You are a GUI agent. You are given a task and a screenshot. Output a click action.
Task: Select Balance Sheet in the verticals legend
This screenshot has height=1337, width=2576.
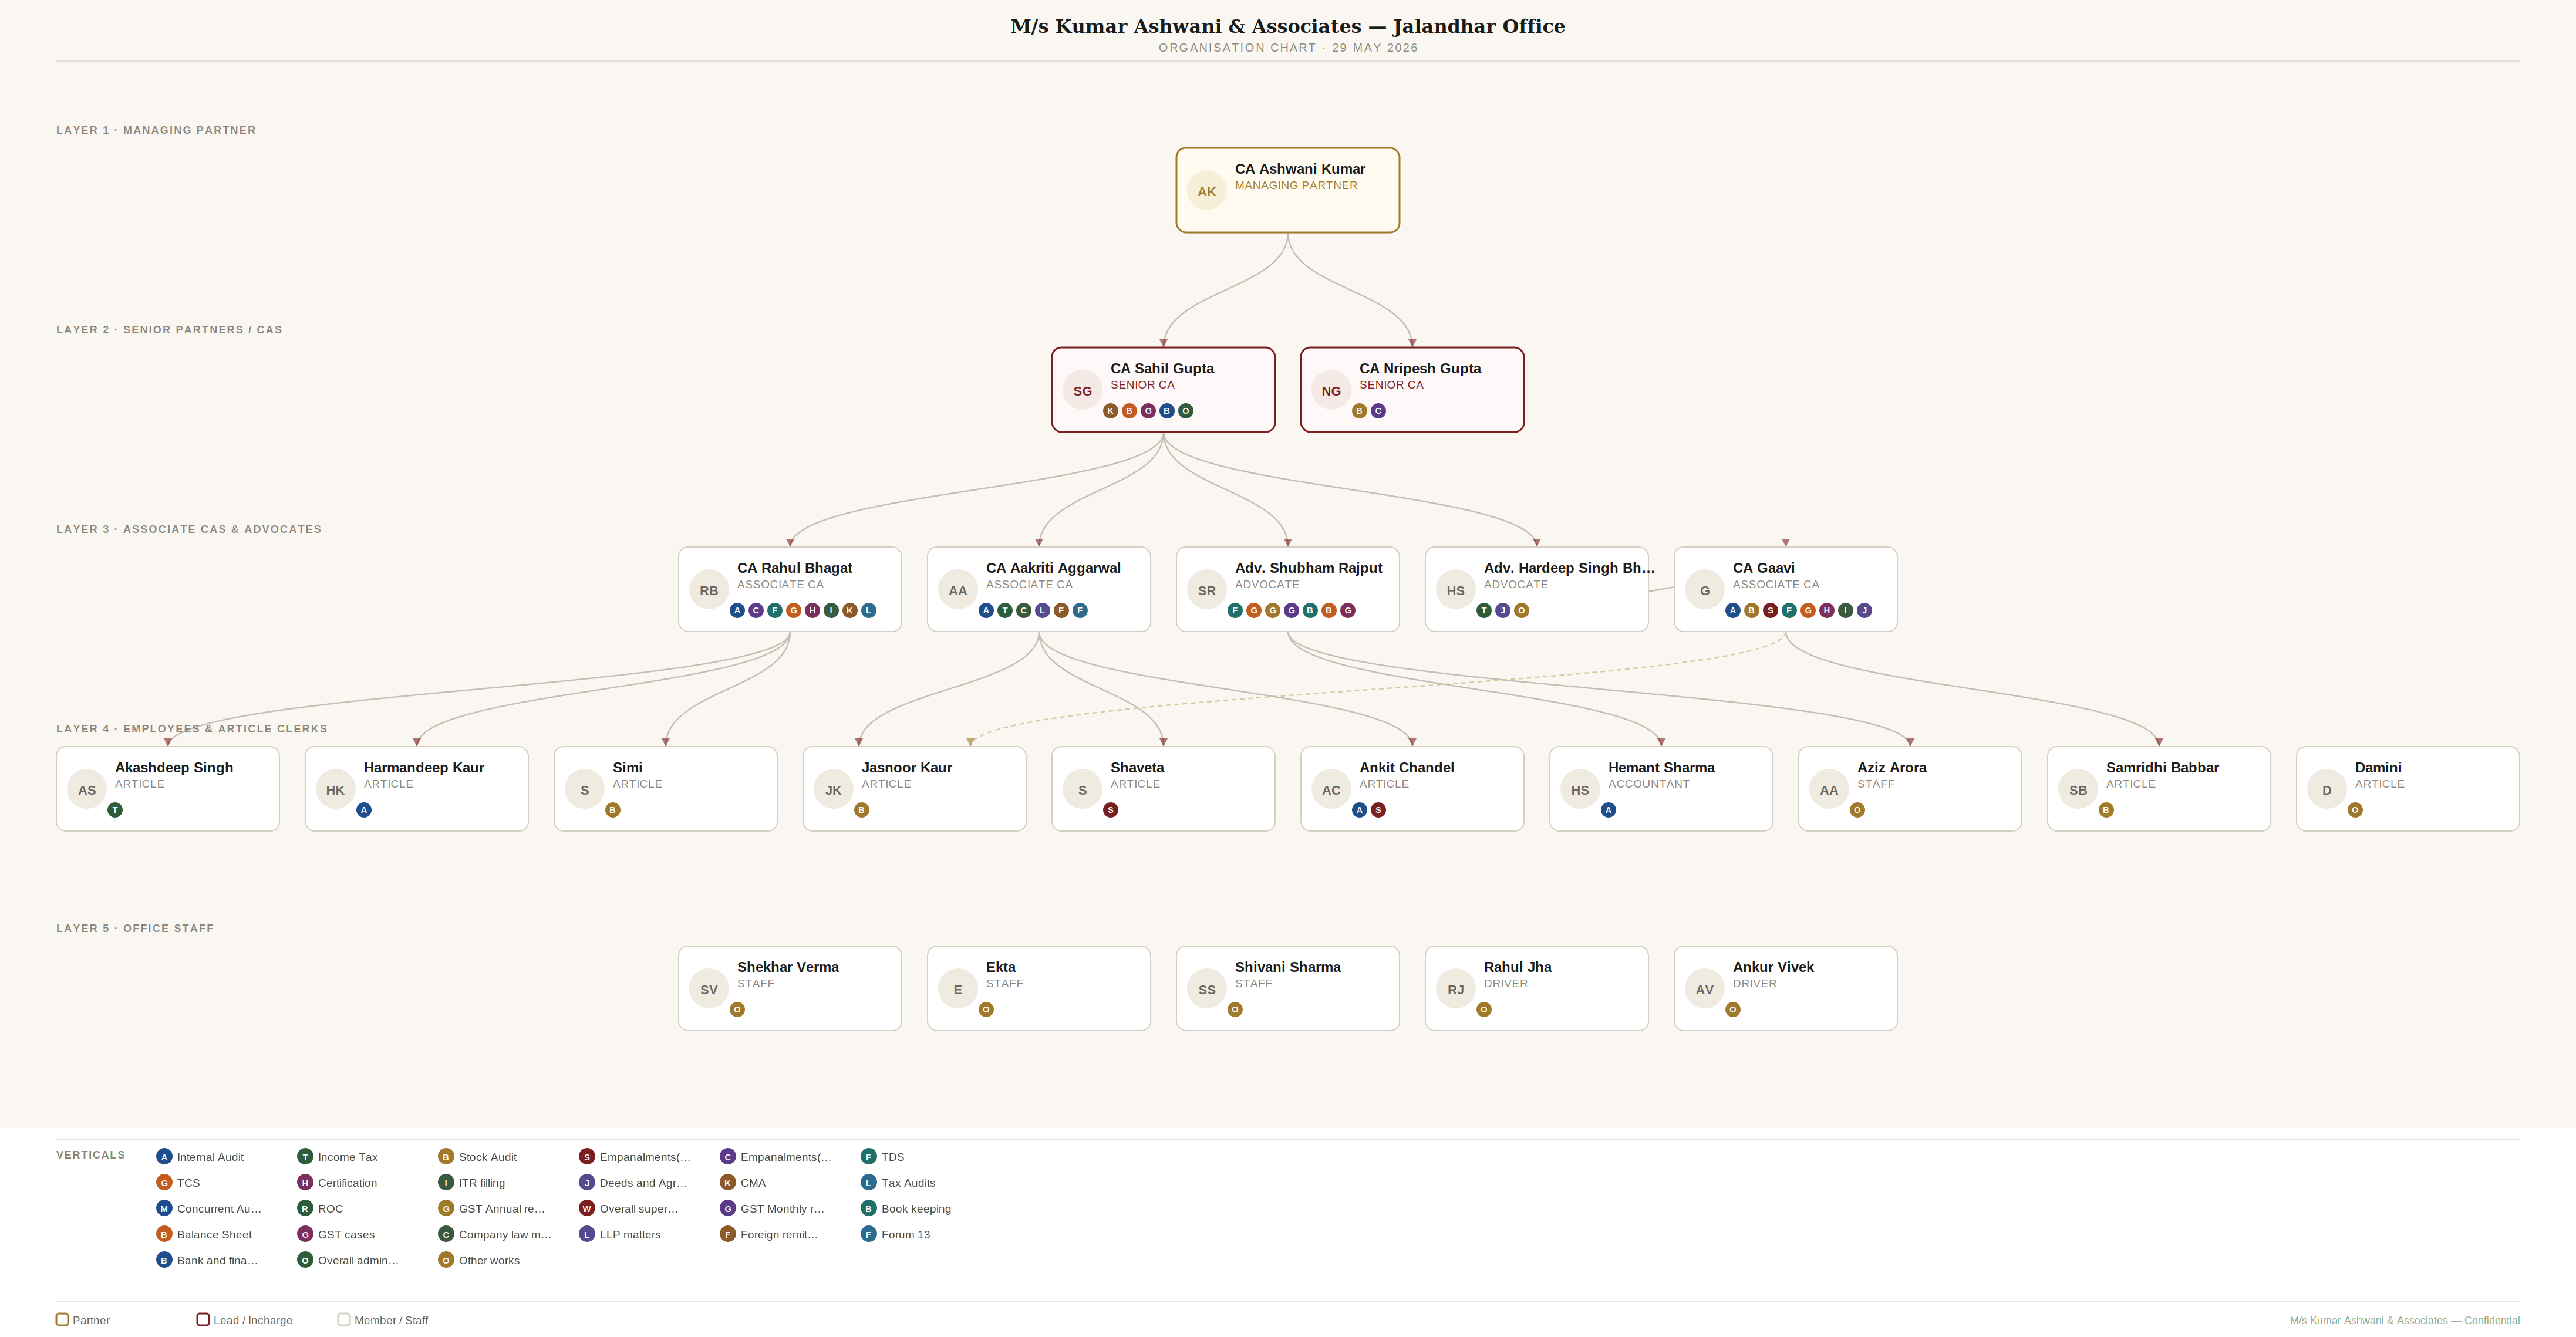point(204,1235)
